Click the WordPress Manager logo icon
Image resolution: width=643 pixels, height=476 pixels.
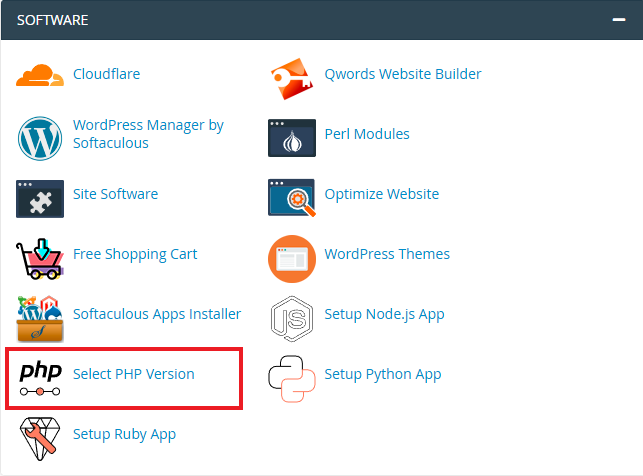point(40,136)
